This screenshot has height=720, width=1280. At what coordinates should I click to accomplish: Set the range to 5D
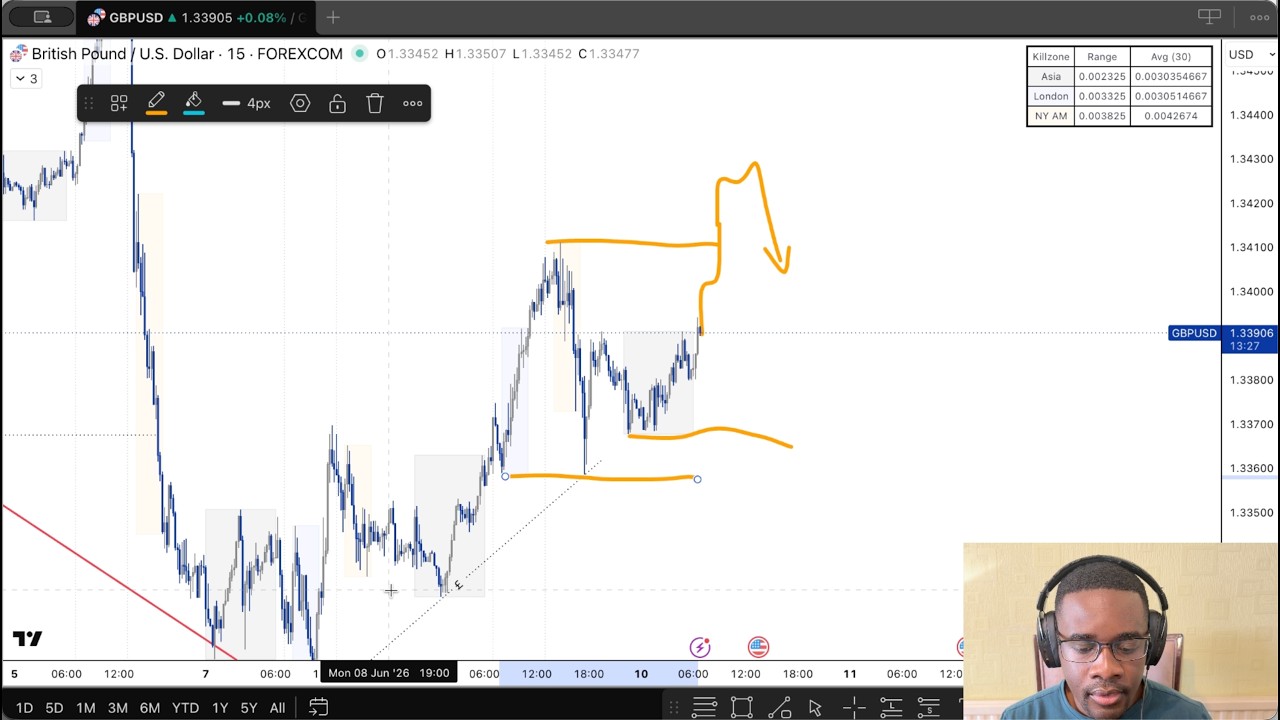click(54, 708)
